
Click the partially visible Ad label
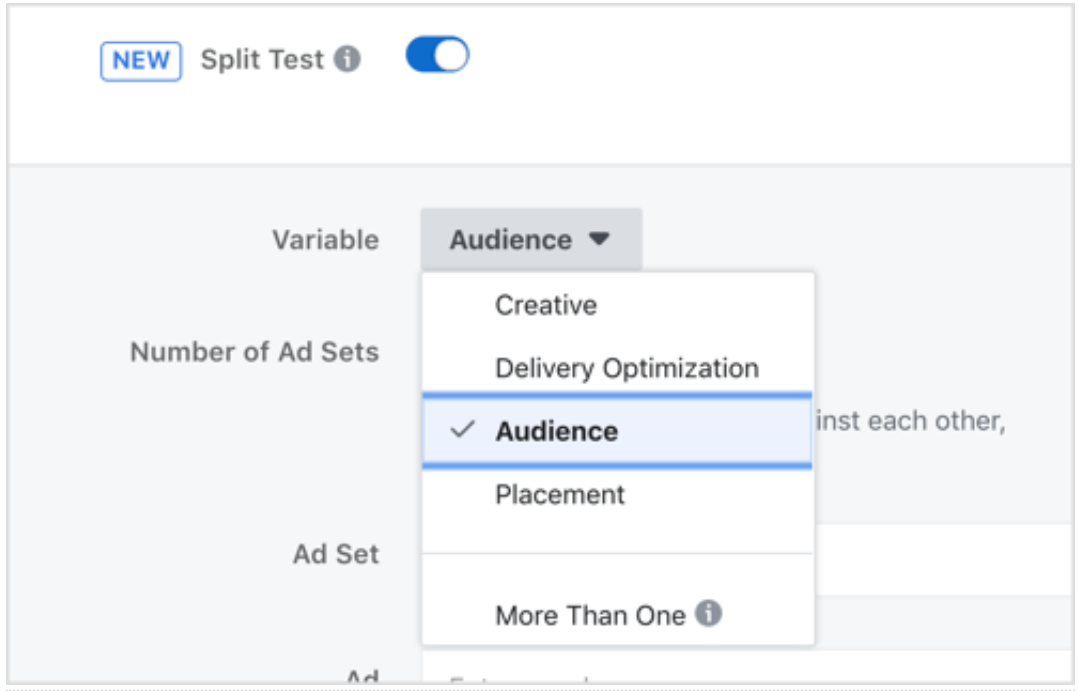361,678
